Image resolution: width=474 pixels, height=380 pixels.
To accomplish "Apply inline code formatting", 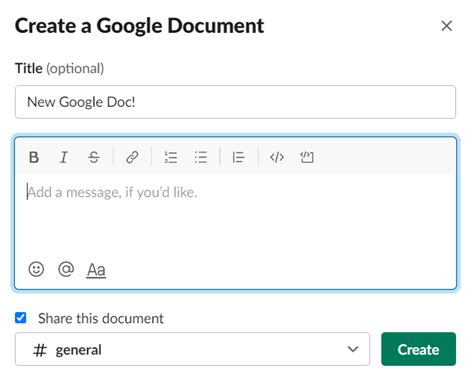I will tap(277, 157).
